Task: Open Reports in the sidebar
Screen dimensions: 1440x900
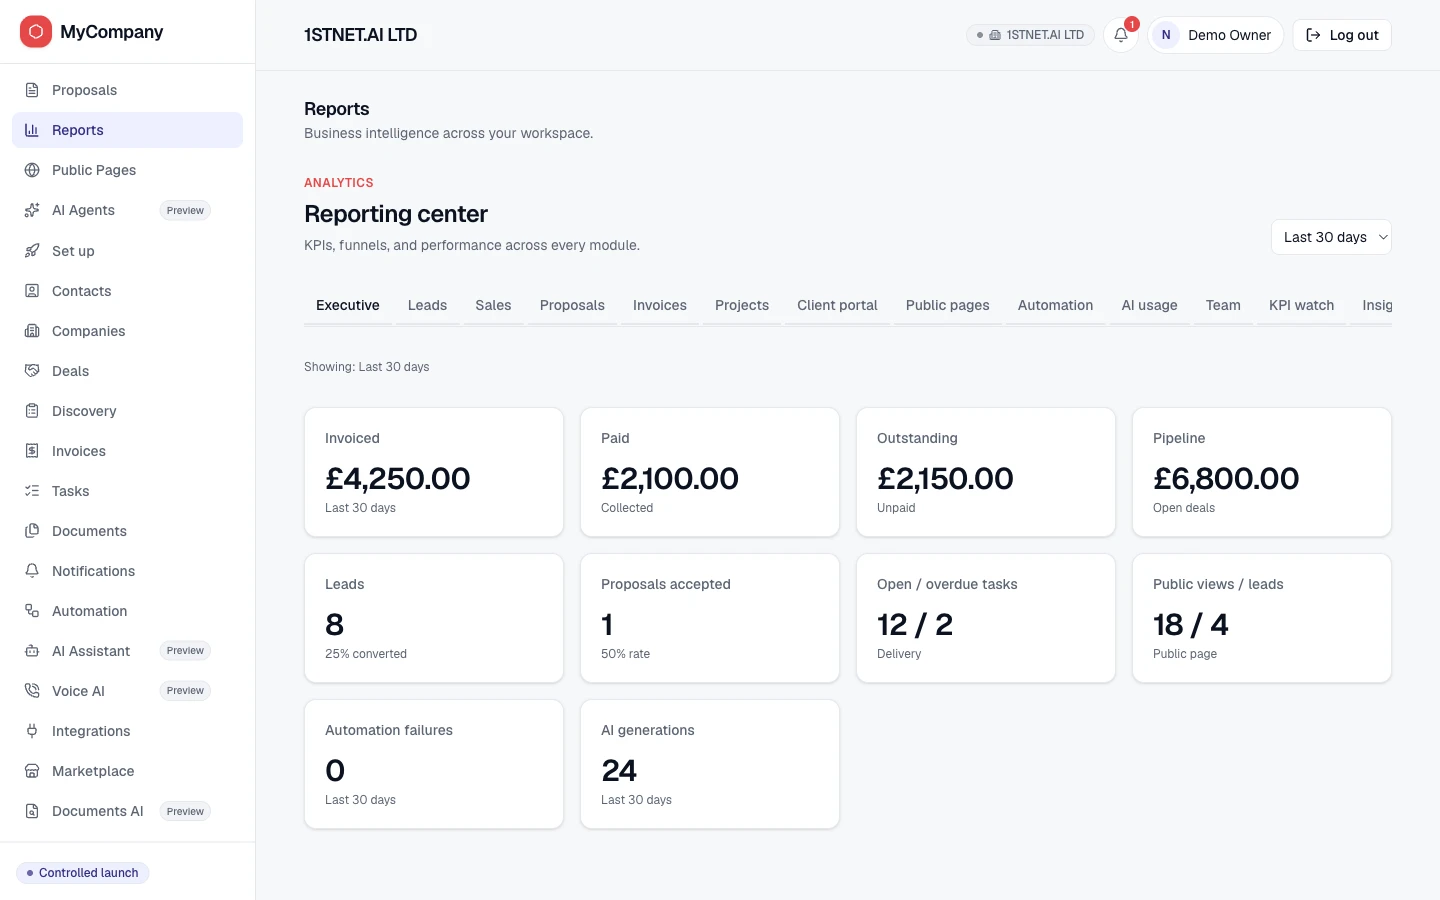Action: (x=127, y=130)
